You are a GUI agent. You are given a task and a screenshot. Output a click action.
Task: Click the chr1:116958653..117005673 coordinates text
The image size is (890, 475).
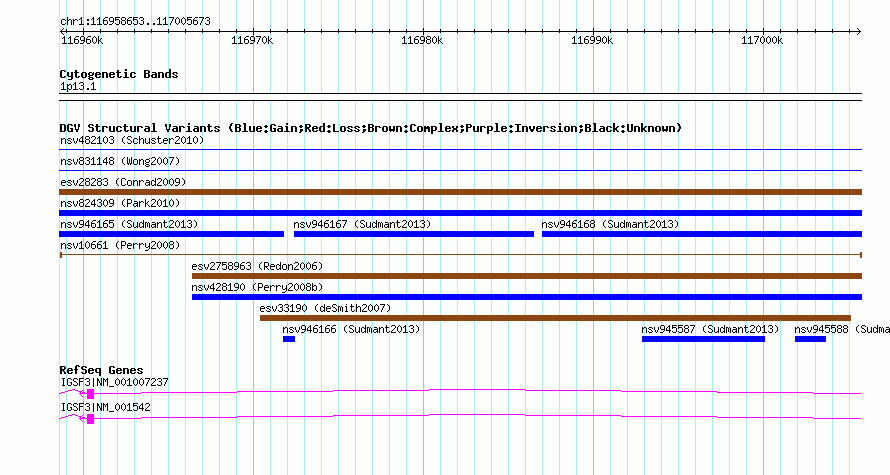[x=135, y=21]
